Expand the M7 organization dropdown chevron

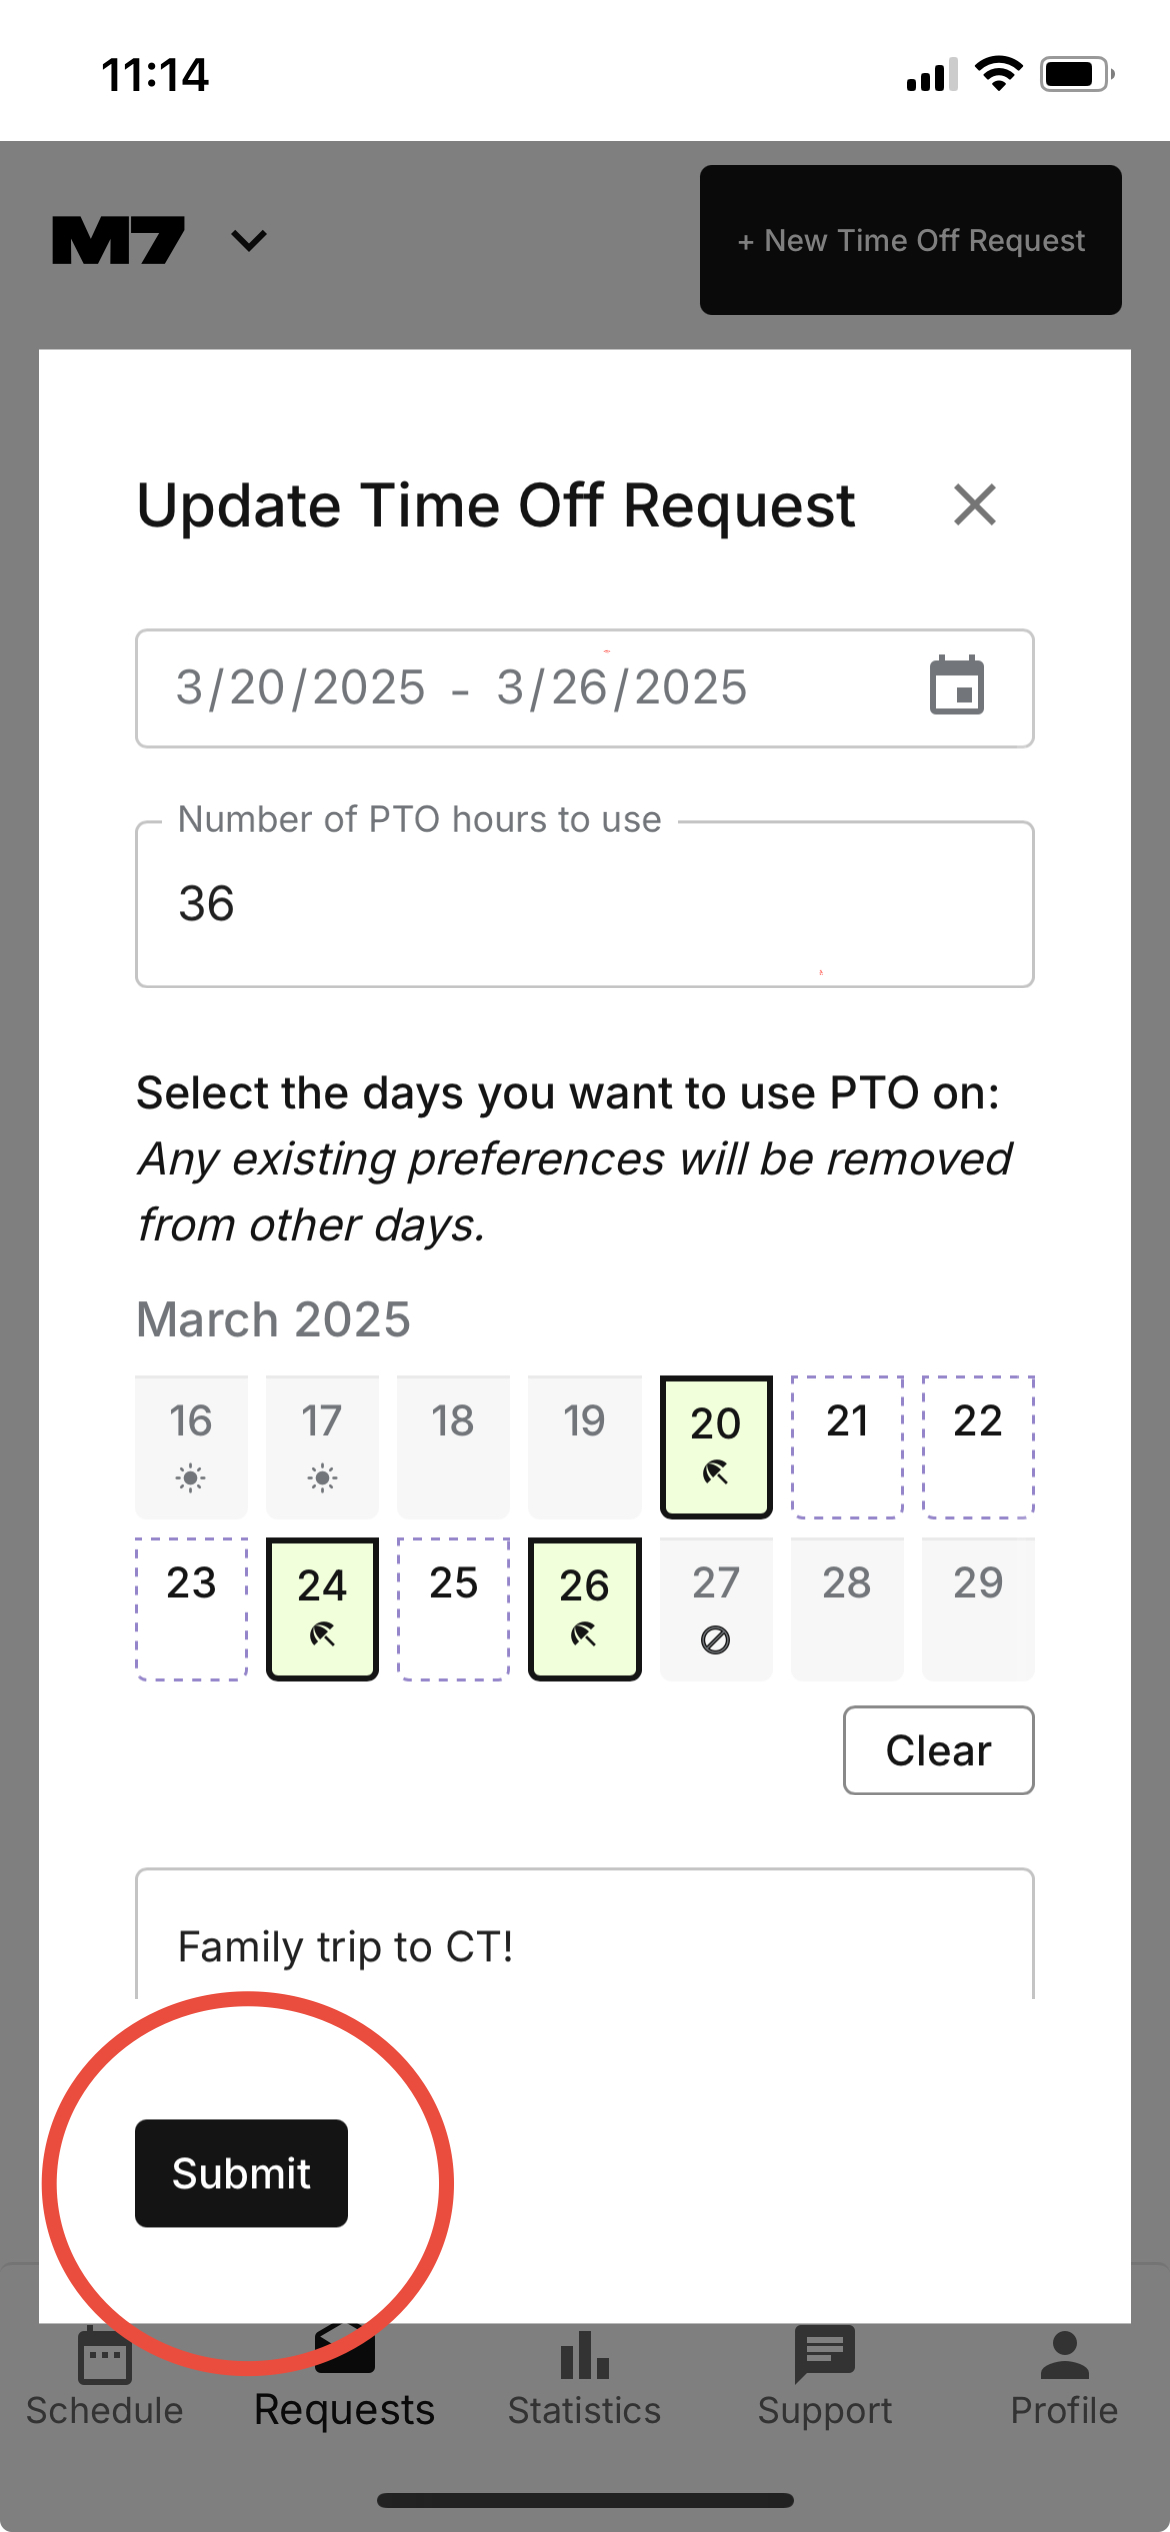[x=248, y=241]
